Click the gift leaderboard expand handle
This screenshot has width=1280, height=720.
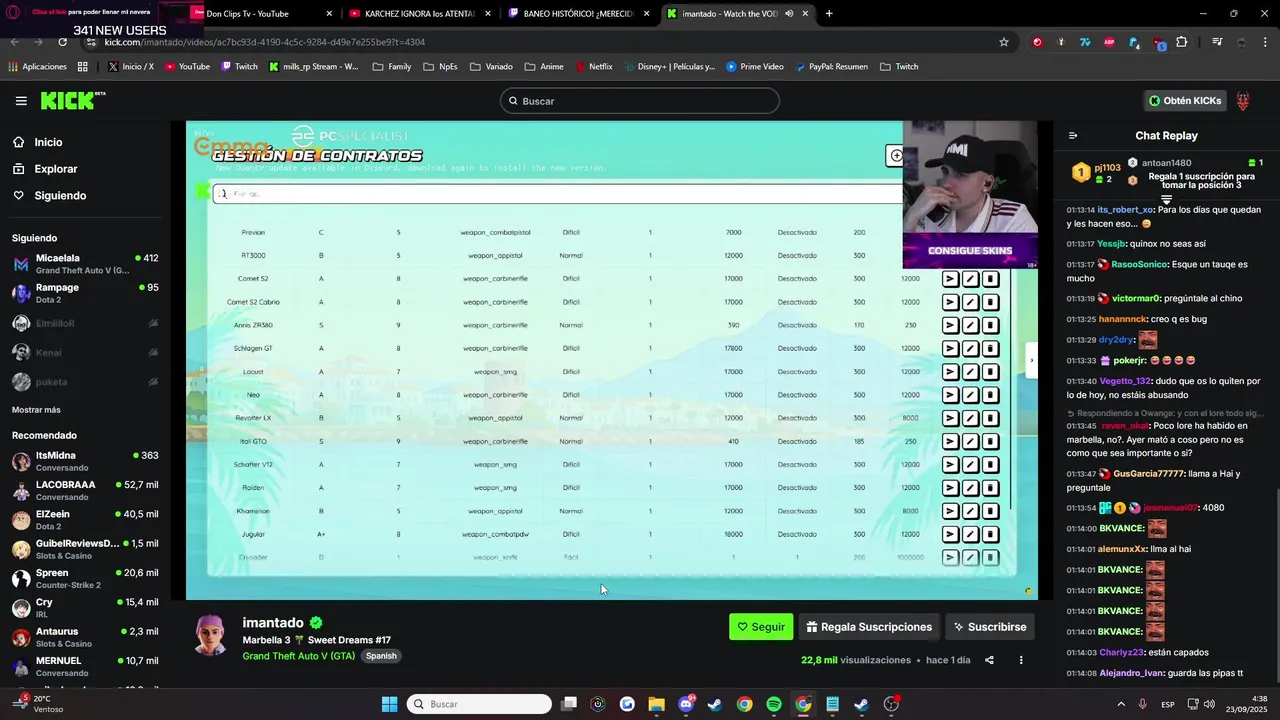pos(1166,201)
